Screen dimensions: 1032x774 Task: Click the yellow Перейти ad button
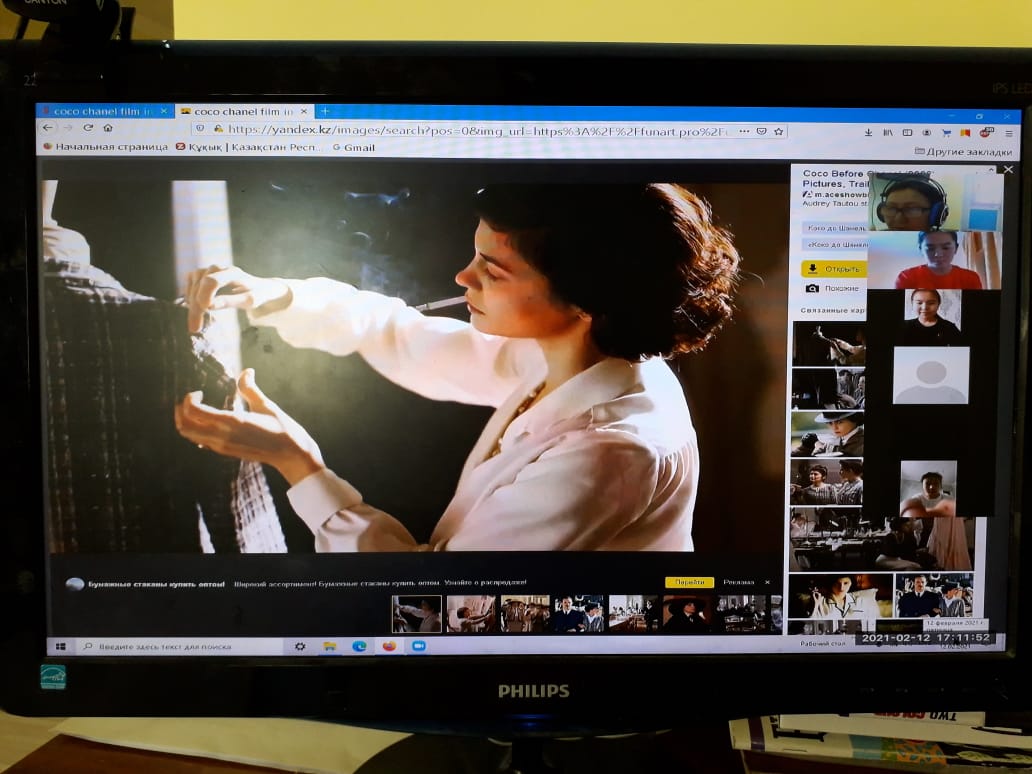[689, 582]
